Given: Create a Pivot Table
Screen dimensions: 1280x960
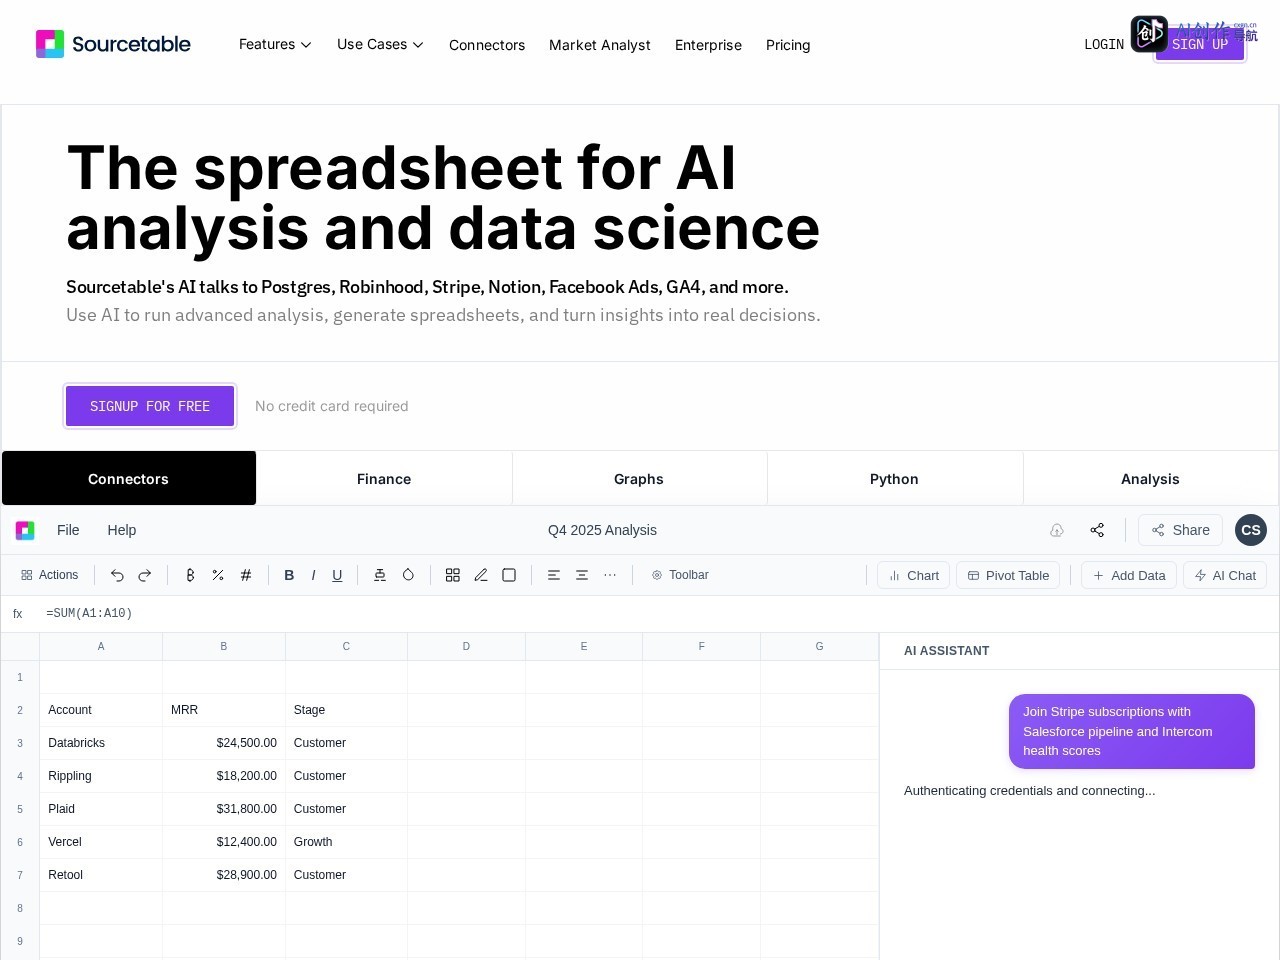Looking at the screenshot, I should pos(1008,575).
